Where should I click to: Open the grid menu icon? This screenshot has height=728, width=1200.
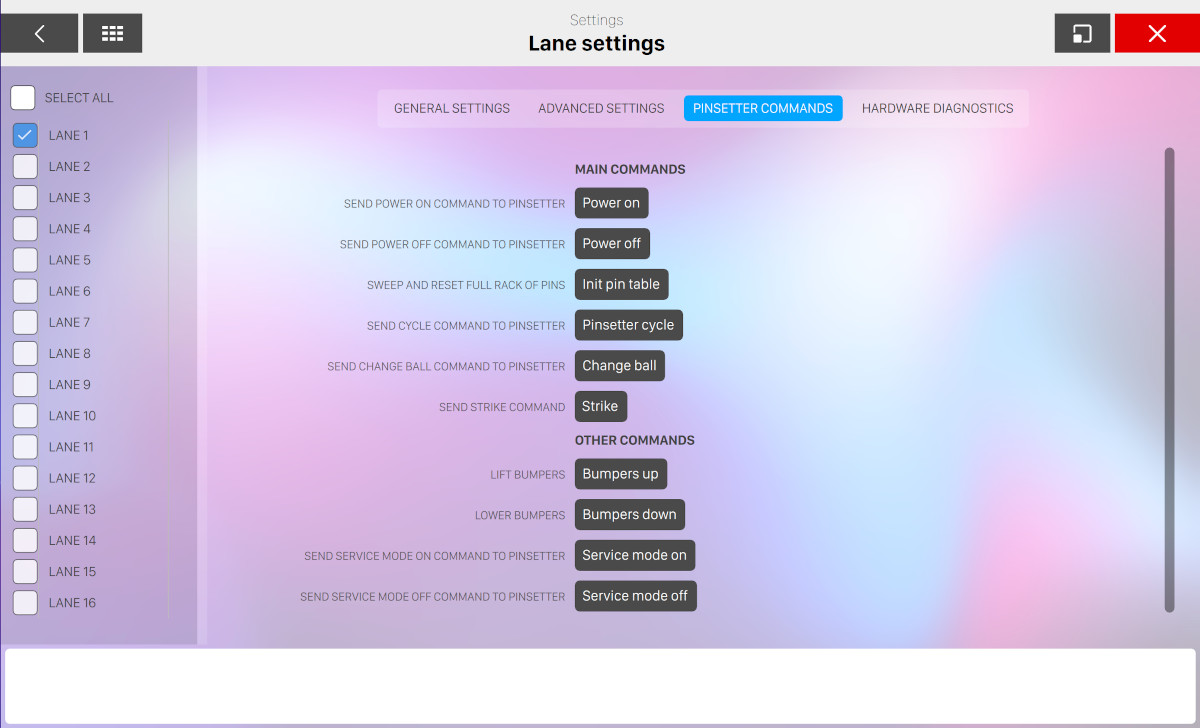pyautogui.click(x=112, y=33)
